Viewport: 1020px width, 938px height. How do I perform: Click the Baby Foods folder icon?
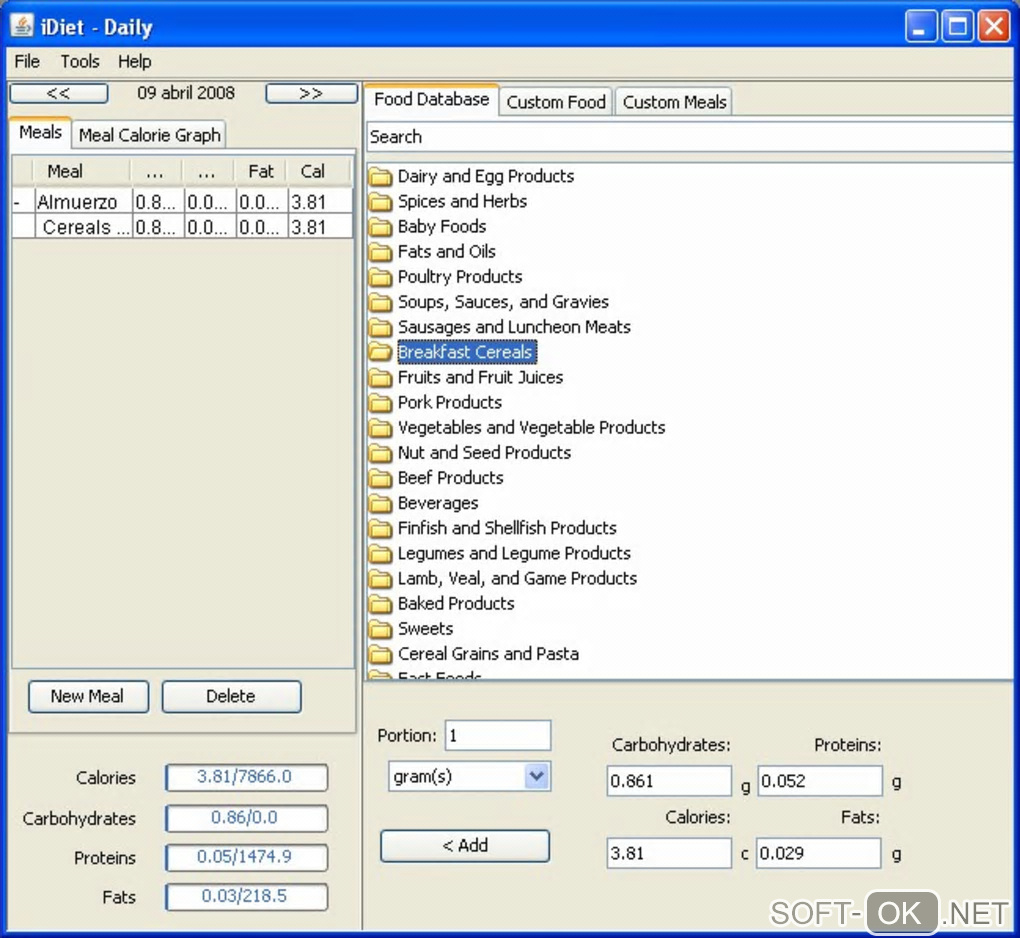point(381,227)
